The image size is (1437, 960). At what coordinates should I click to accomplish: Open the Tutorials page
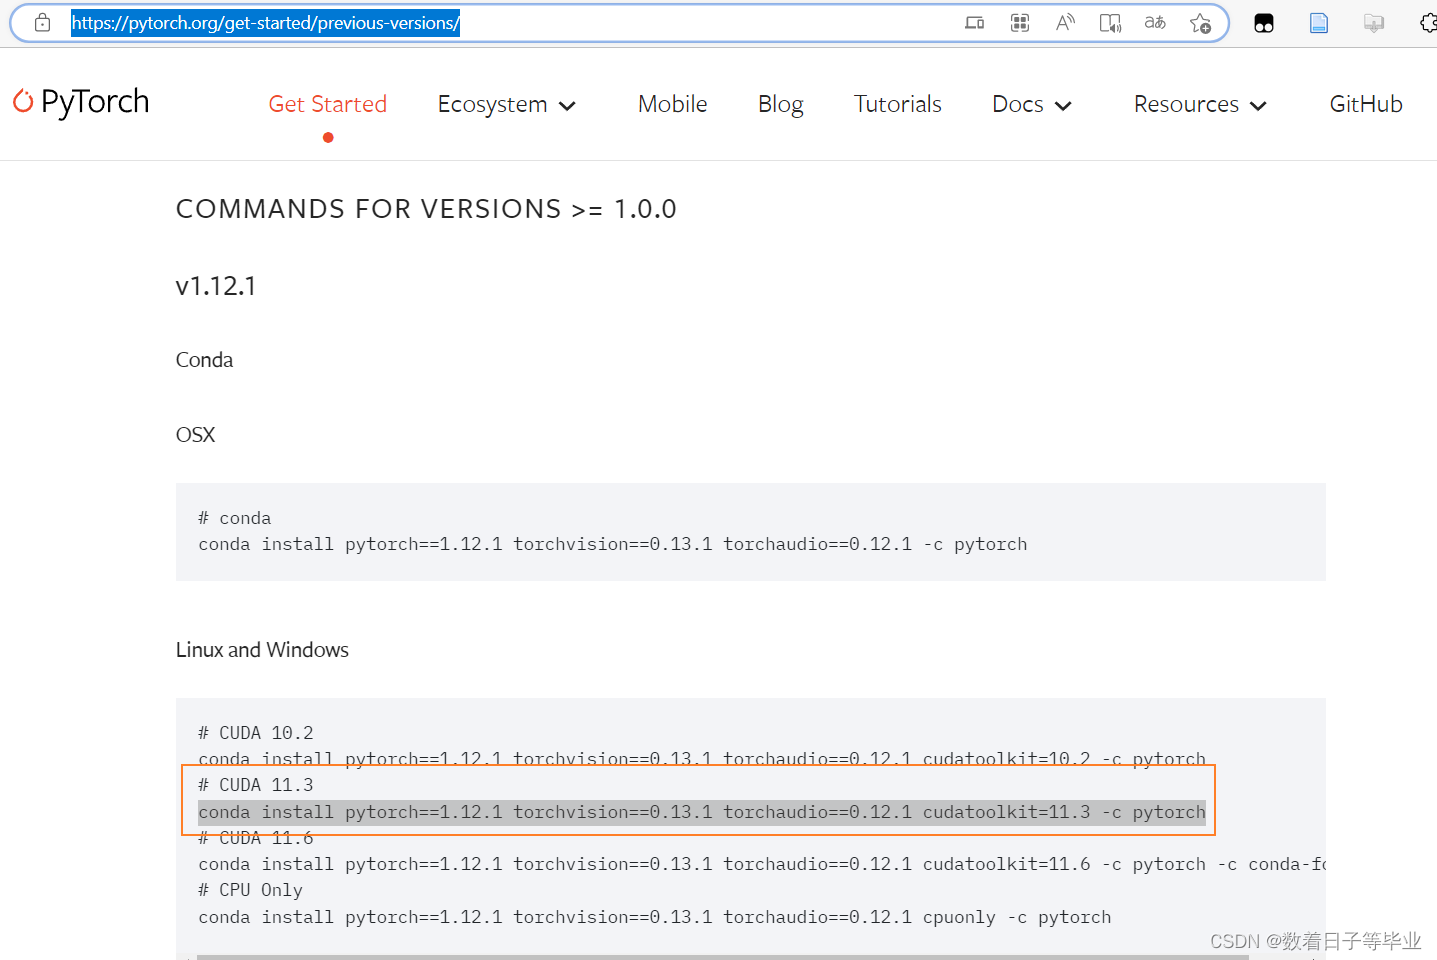897,104
